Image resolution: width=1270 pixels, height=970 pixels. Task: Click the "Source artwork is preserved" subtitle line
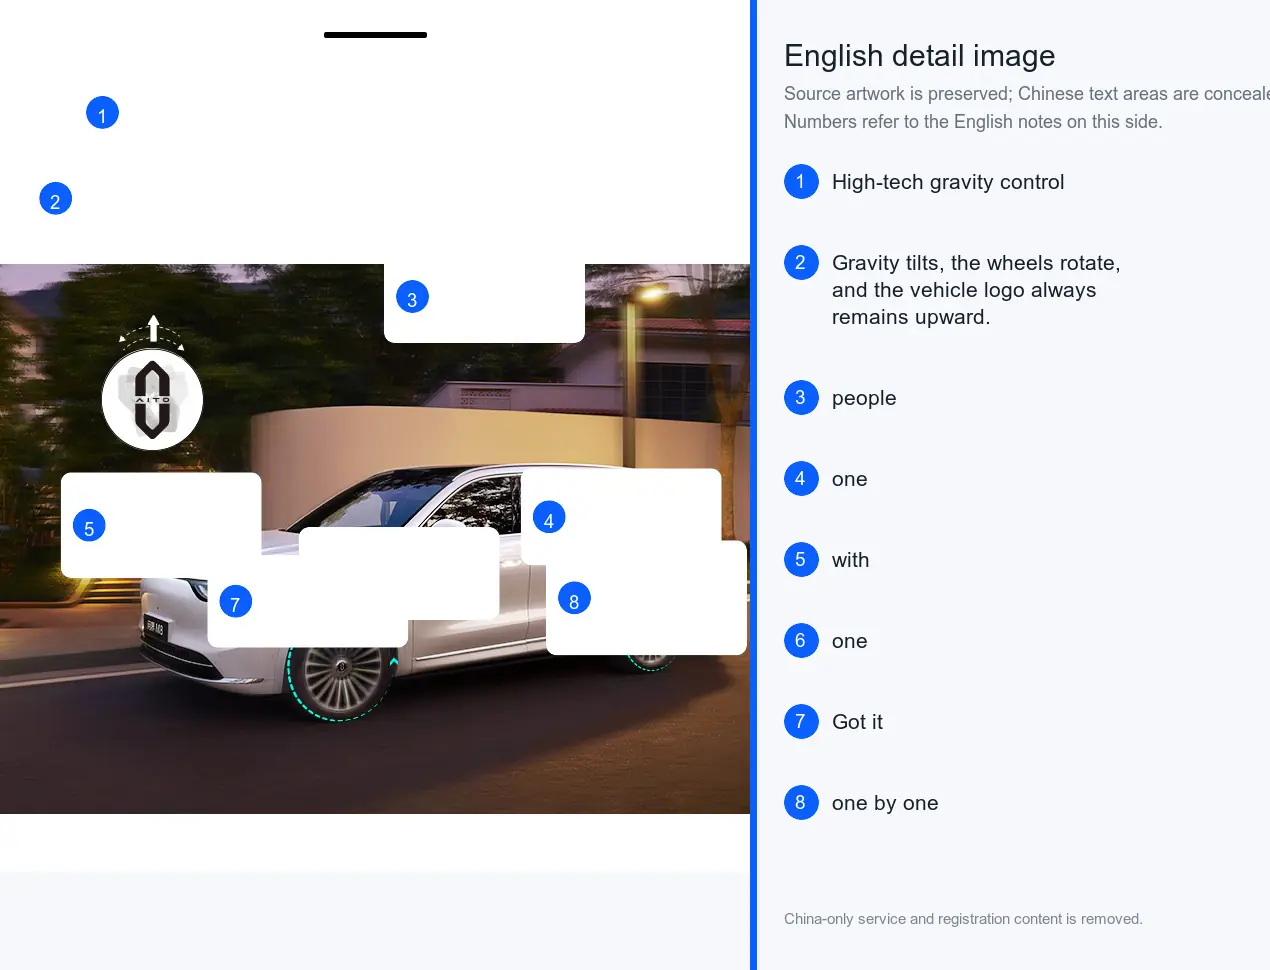pyautogui.click(x=1027, y=94)
